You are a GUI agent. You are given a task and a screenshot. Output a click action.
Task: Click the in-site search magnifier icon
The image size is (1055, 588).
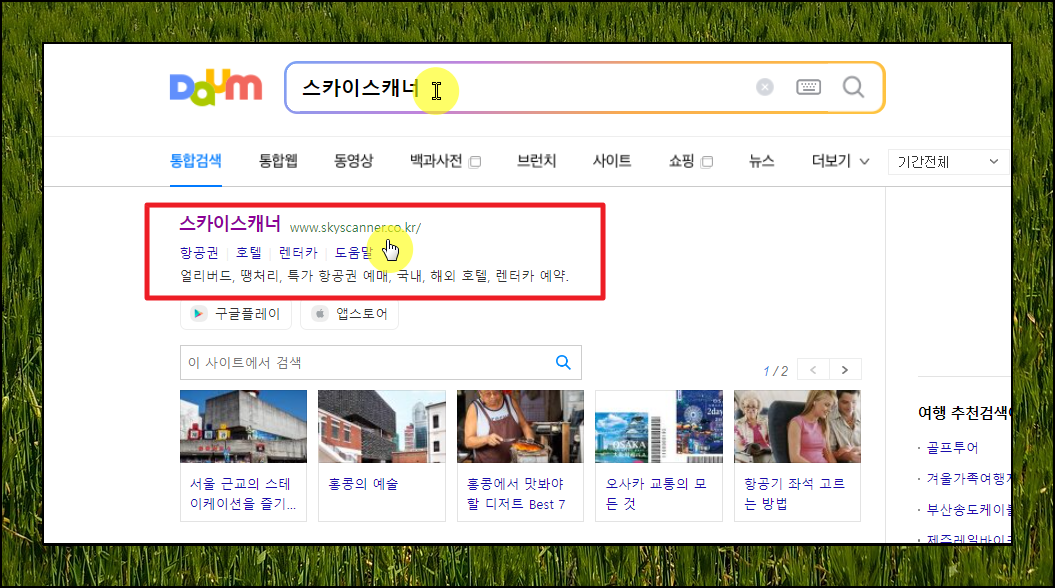(x=563, y=363)
